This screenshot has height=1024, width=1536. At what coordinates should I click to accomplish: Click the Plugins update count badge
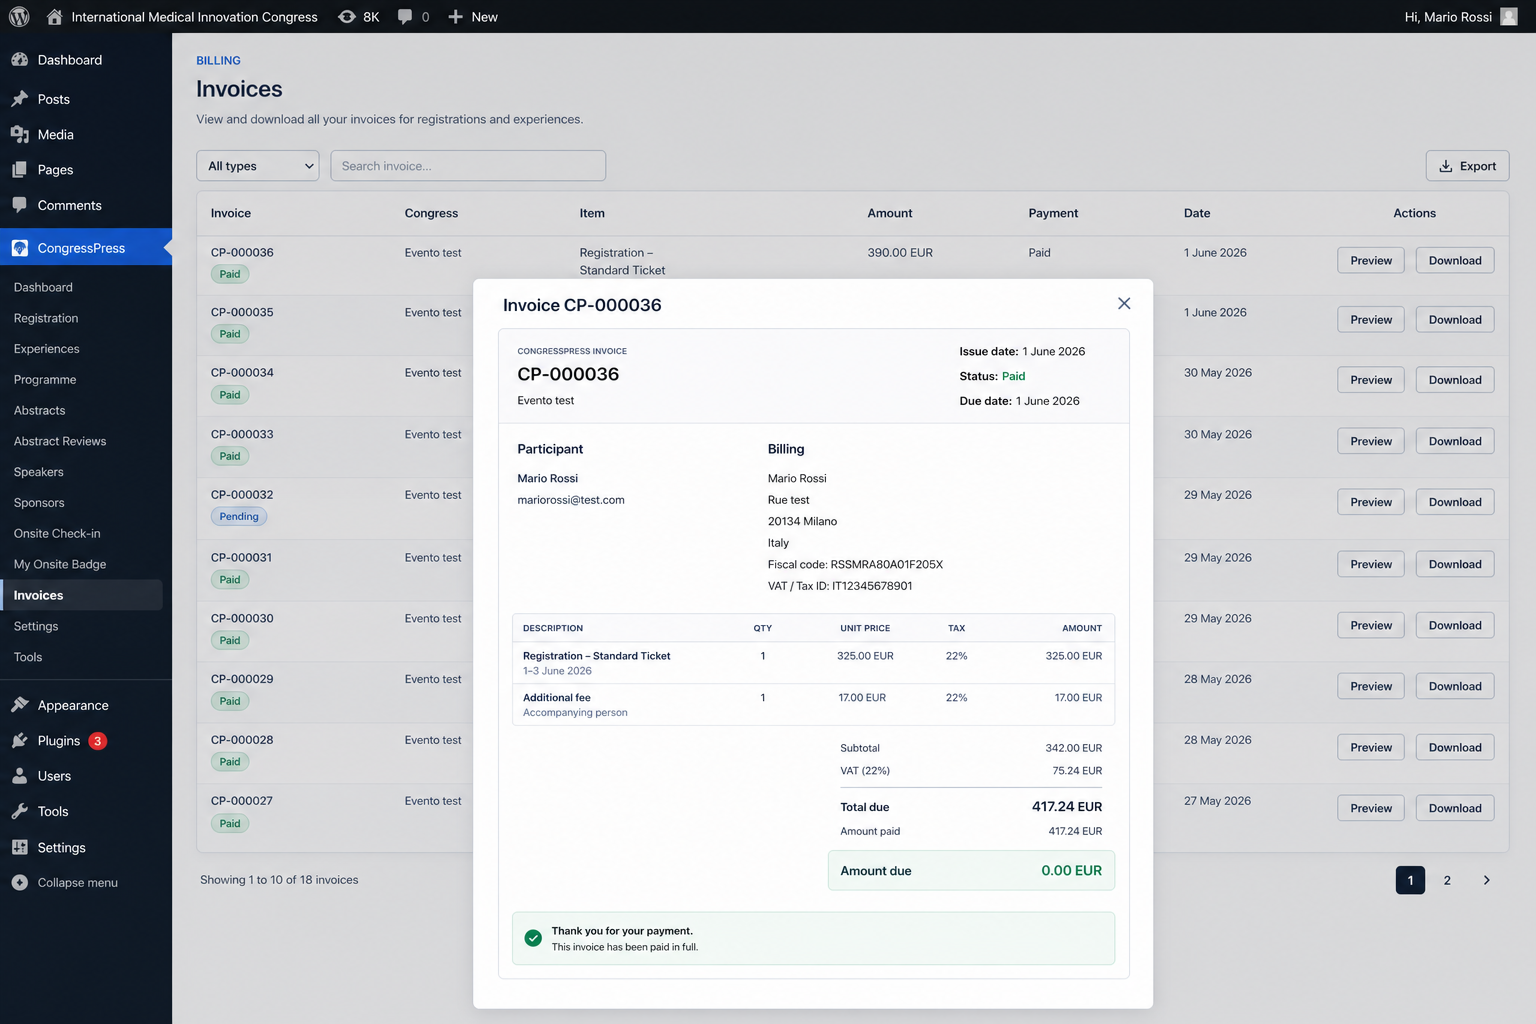click(x=98, y=741)
